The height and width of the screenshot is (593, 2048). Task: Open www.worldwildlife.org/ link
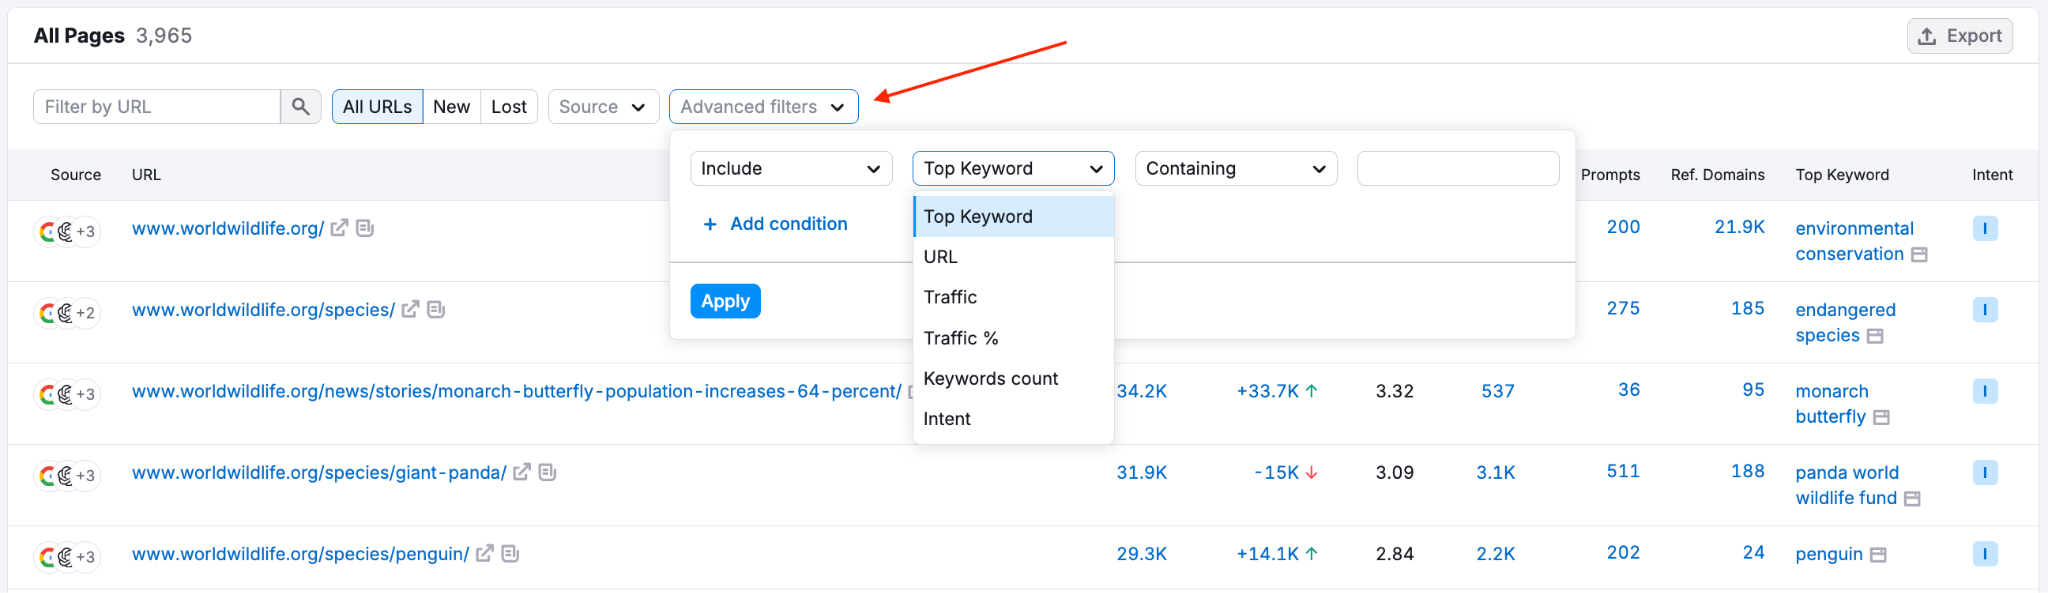coord(228,229)
